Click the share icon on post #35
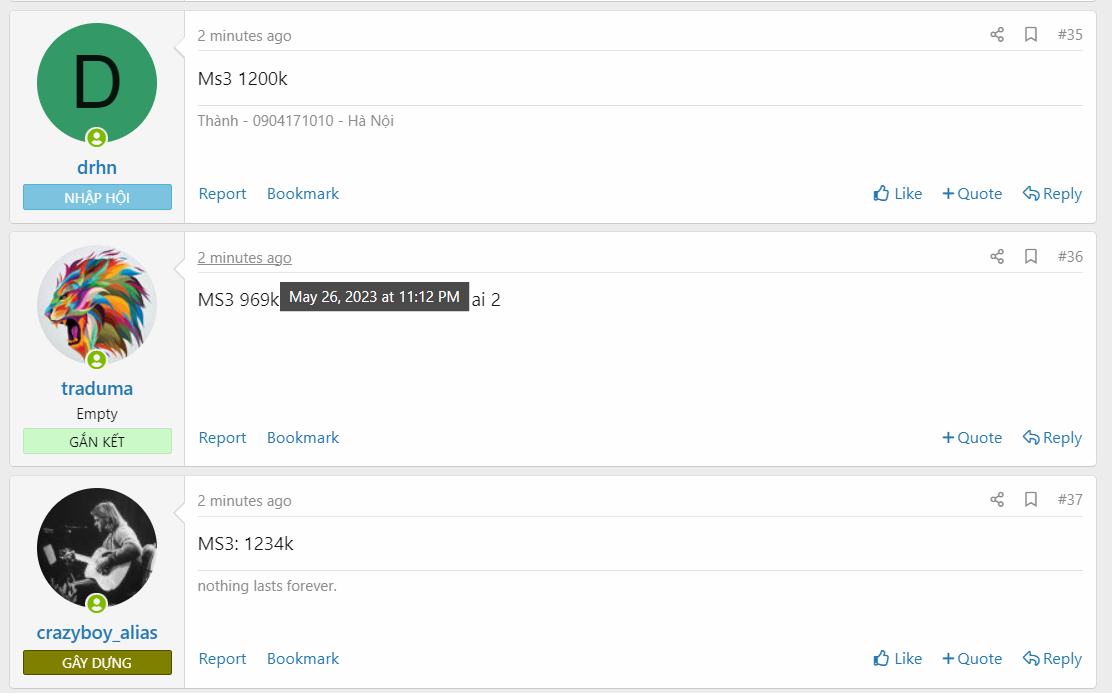Image resolution: width=1112 pixels, height=693 pixels. tap(996, 34)
